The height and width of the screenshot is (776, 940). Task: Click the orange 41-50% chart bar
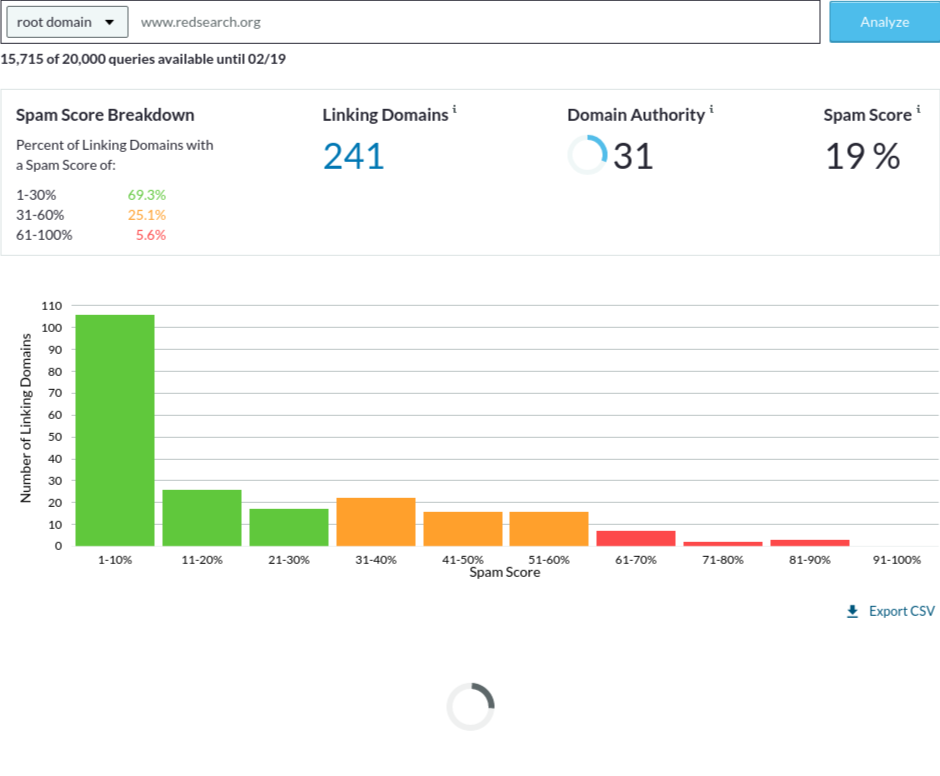(x=463, y=529)
